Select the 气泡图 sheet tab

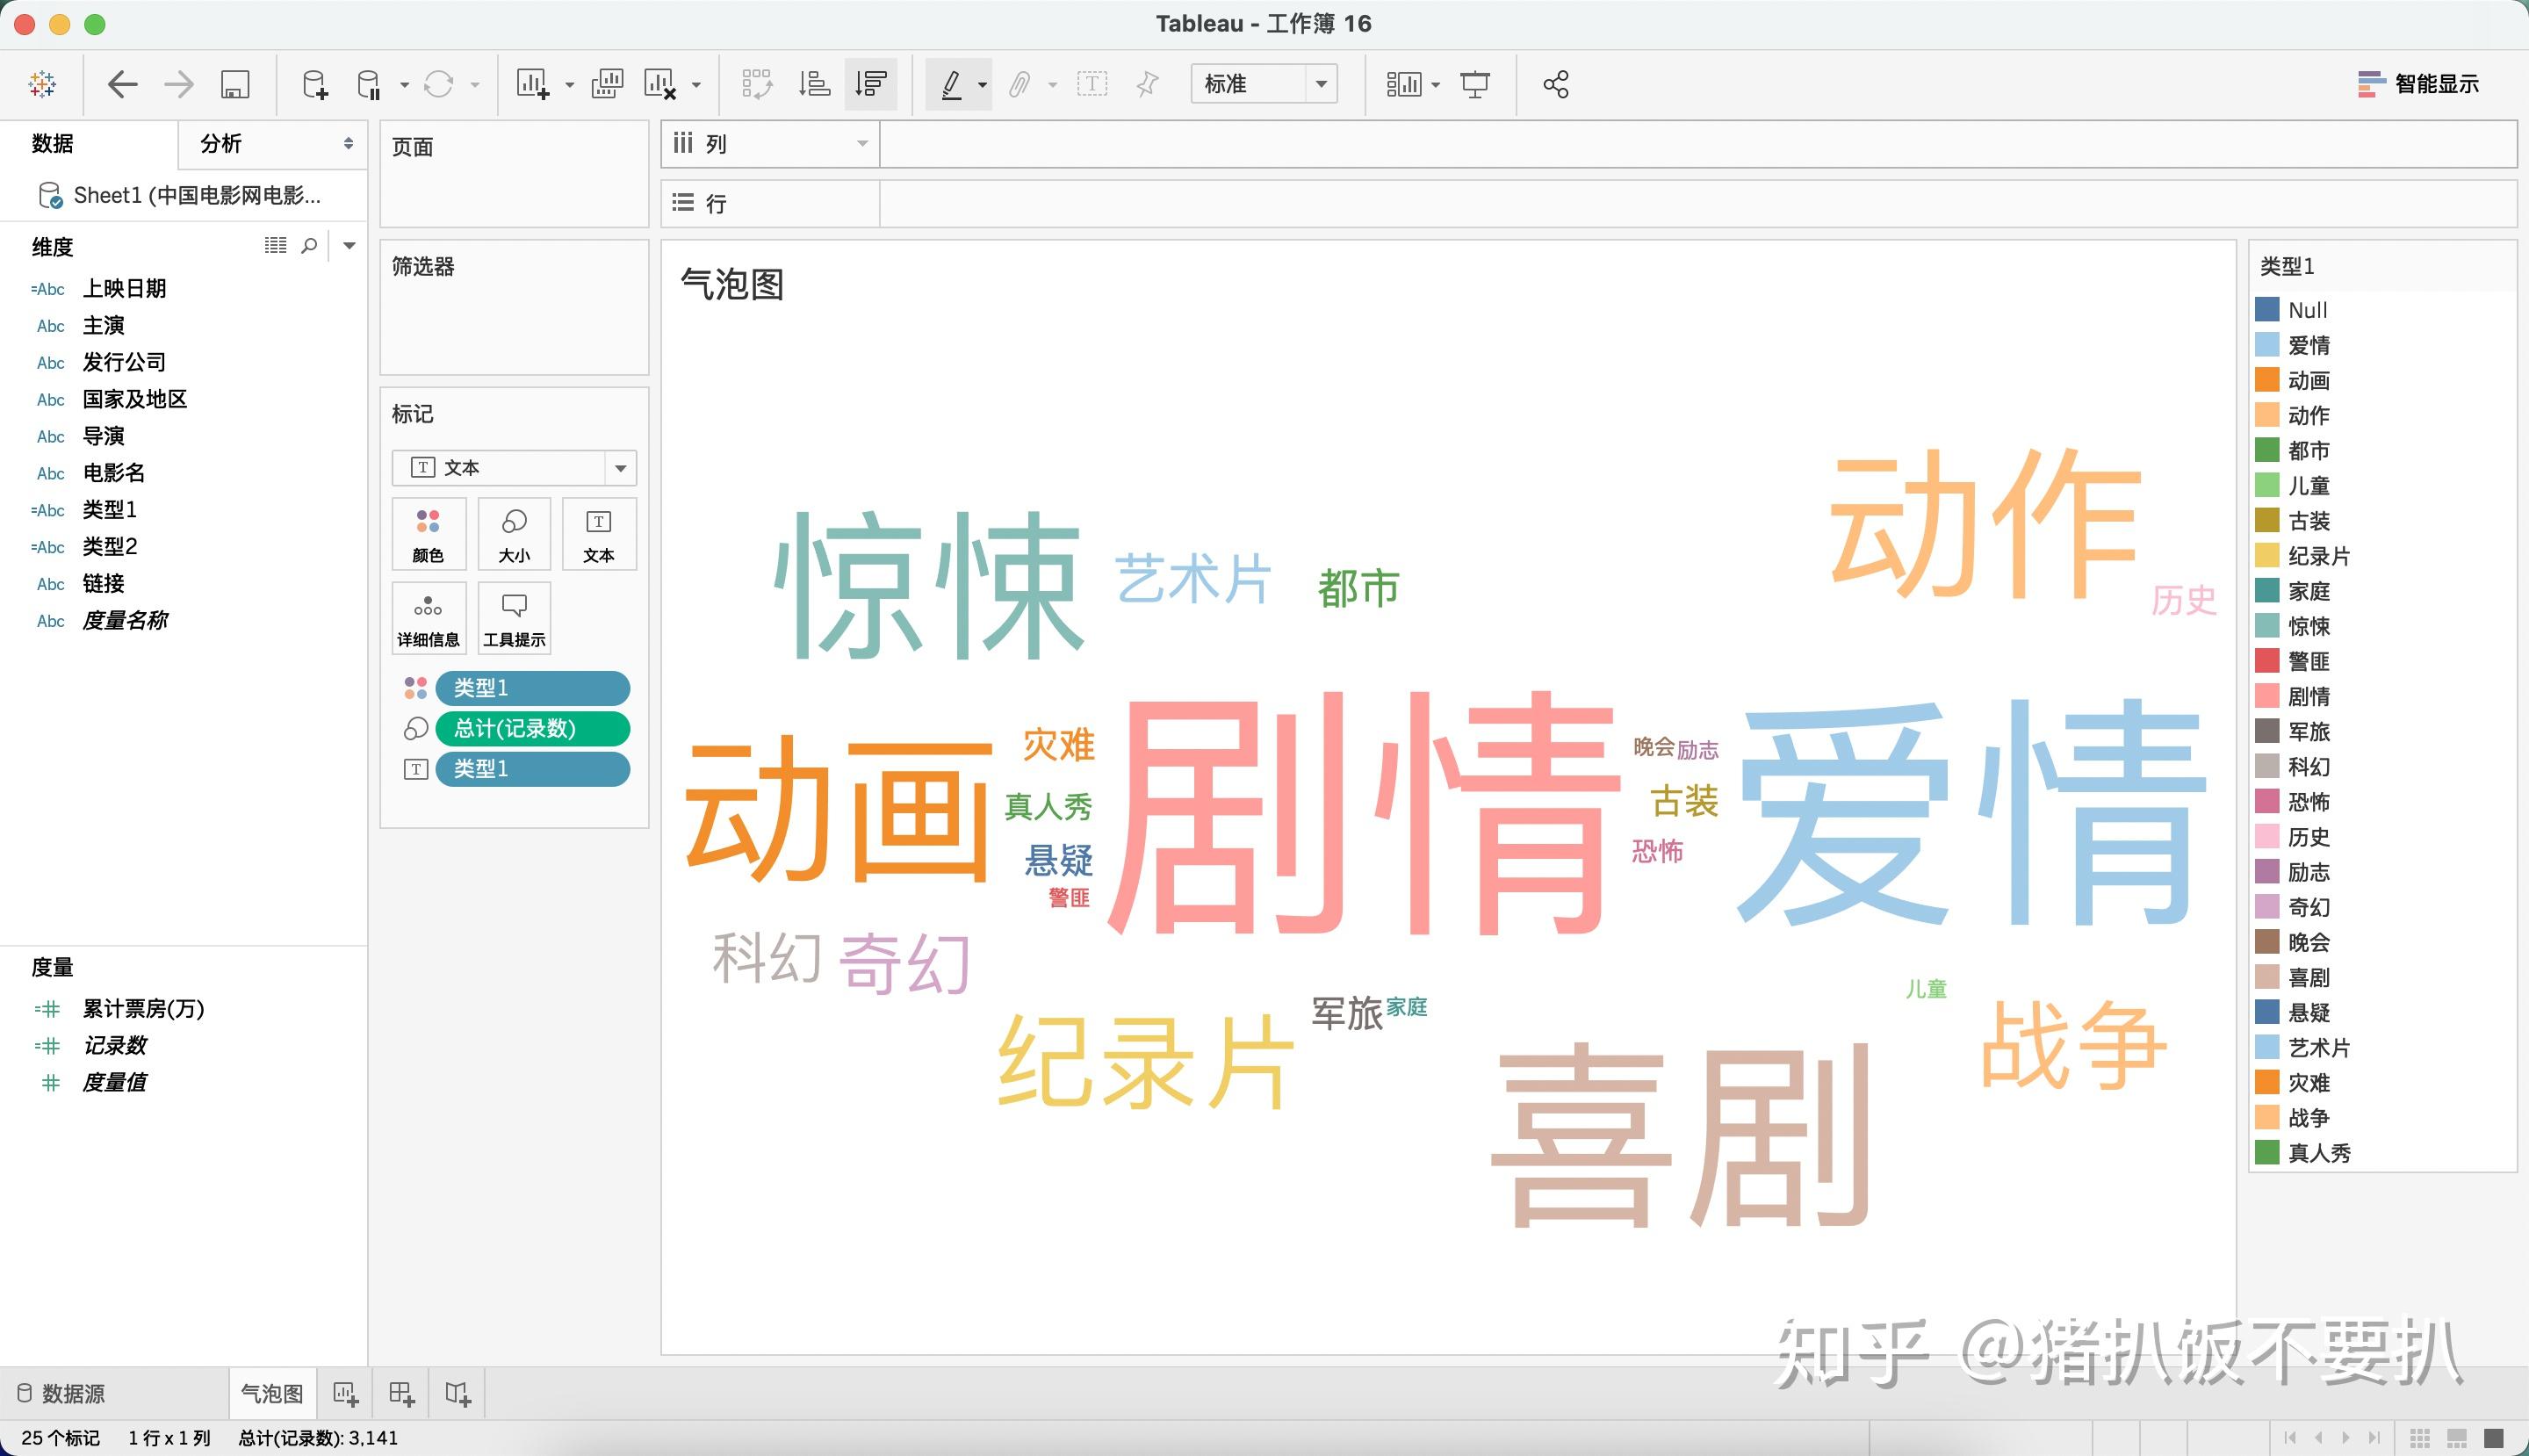click(272, 1393)
